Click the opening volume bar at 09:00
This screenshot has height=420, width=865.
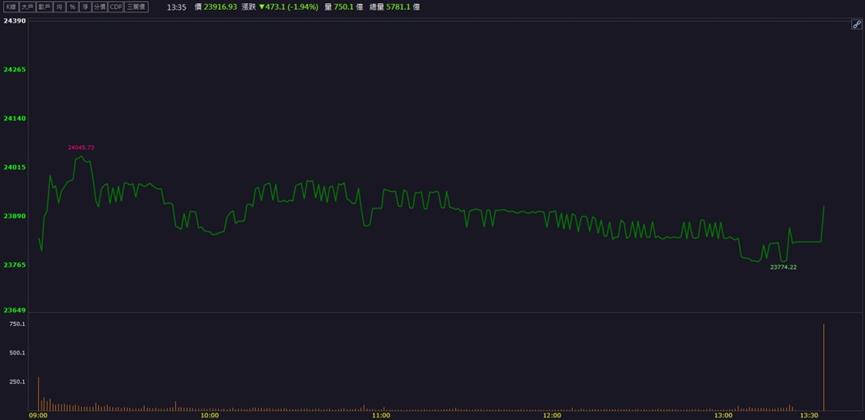(39, 394)
